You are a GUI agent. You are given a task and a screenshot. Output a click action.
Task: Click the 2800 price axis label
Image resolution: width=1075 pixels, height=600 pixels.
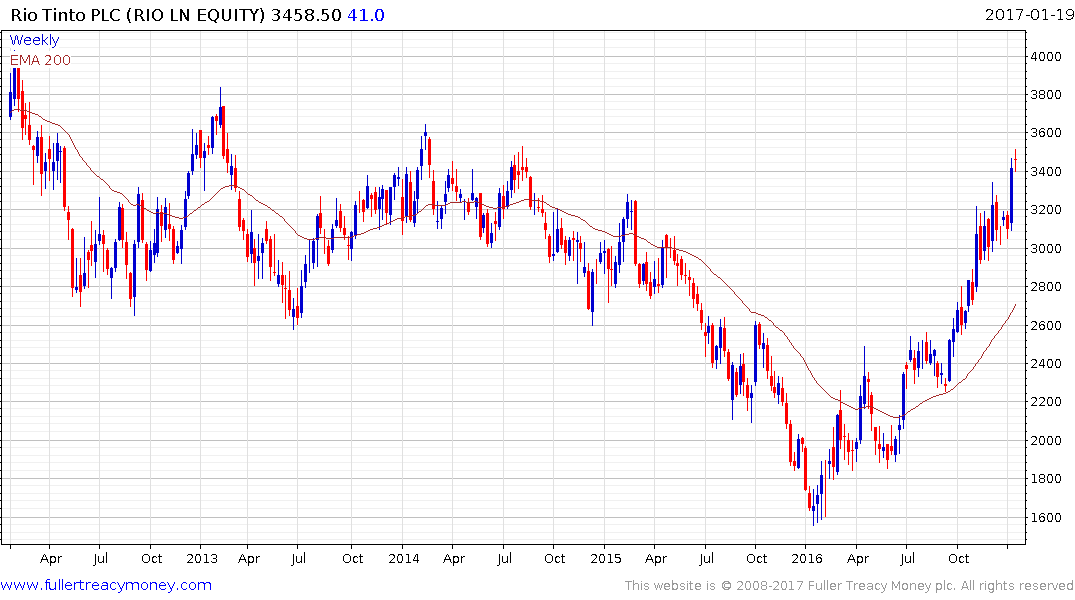tap(1046, 287)
